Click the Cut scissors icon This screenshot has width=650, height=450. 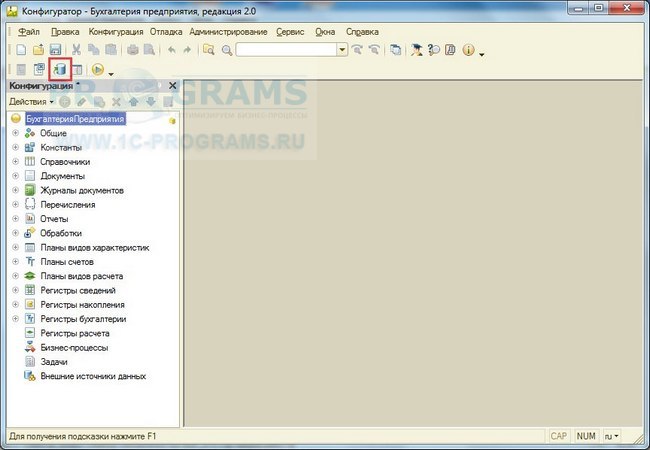point(77,49)
